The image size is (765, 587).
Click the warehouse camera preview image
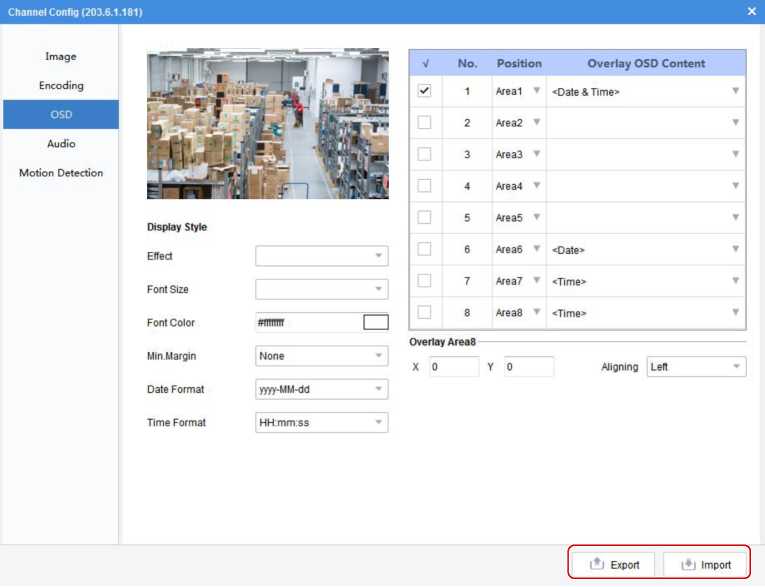coord(268,123)
